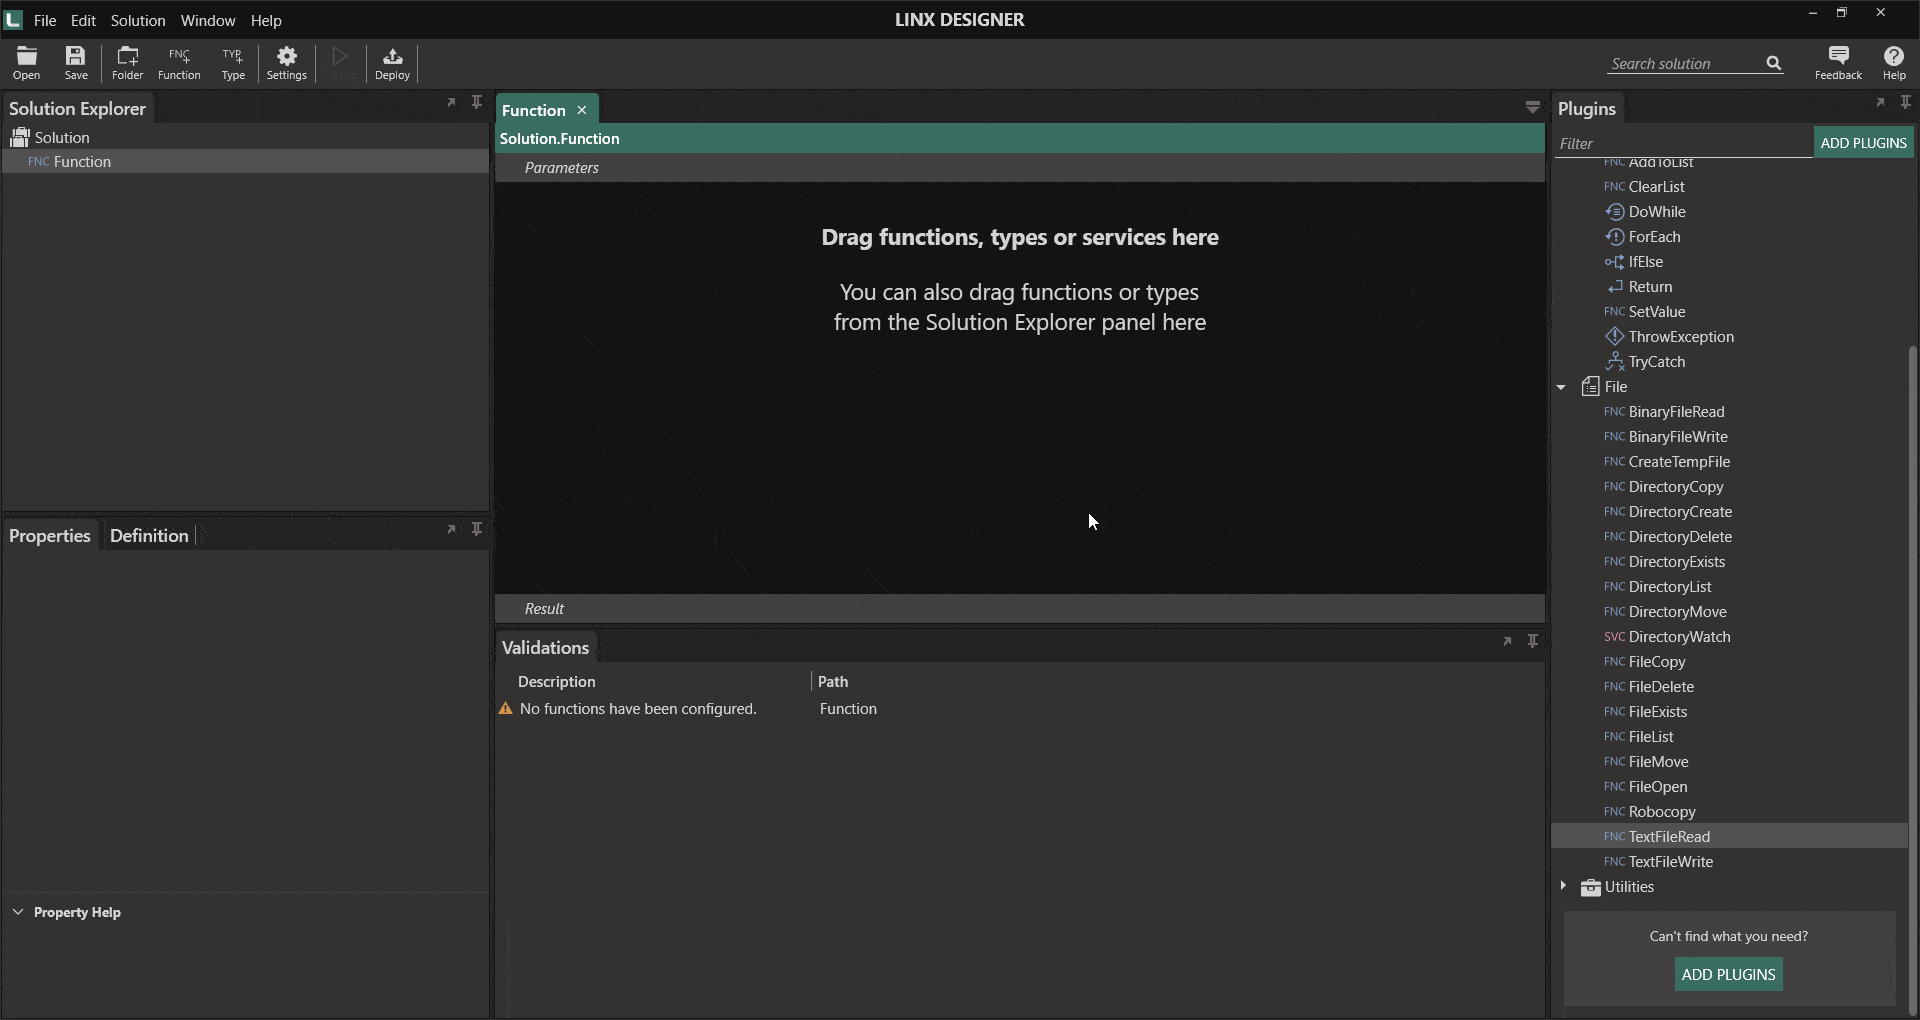Click the Deploy toolbar icon
Image resolution: width=1920 pixels, height=1020 pixels.
(x=392, y=63)
